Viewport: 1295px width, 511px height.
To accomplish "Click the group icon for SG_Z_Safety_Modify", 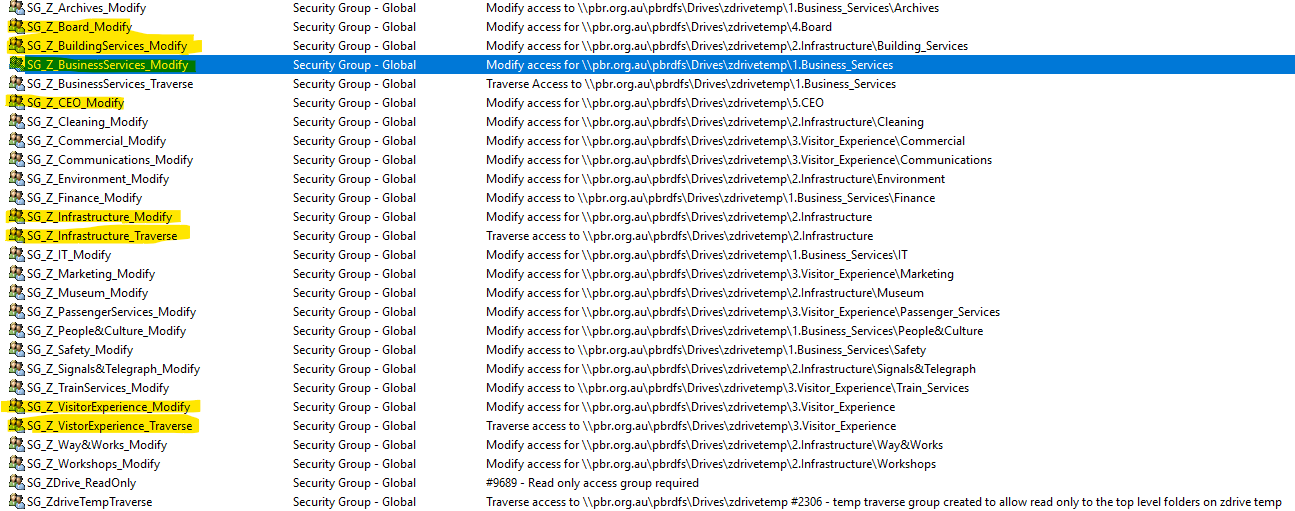I will point(16,350).
